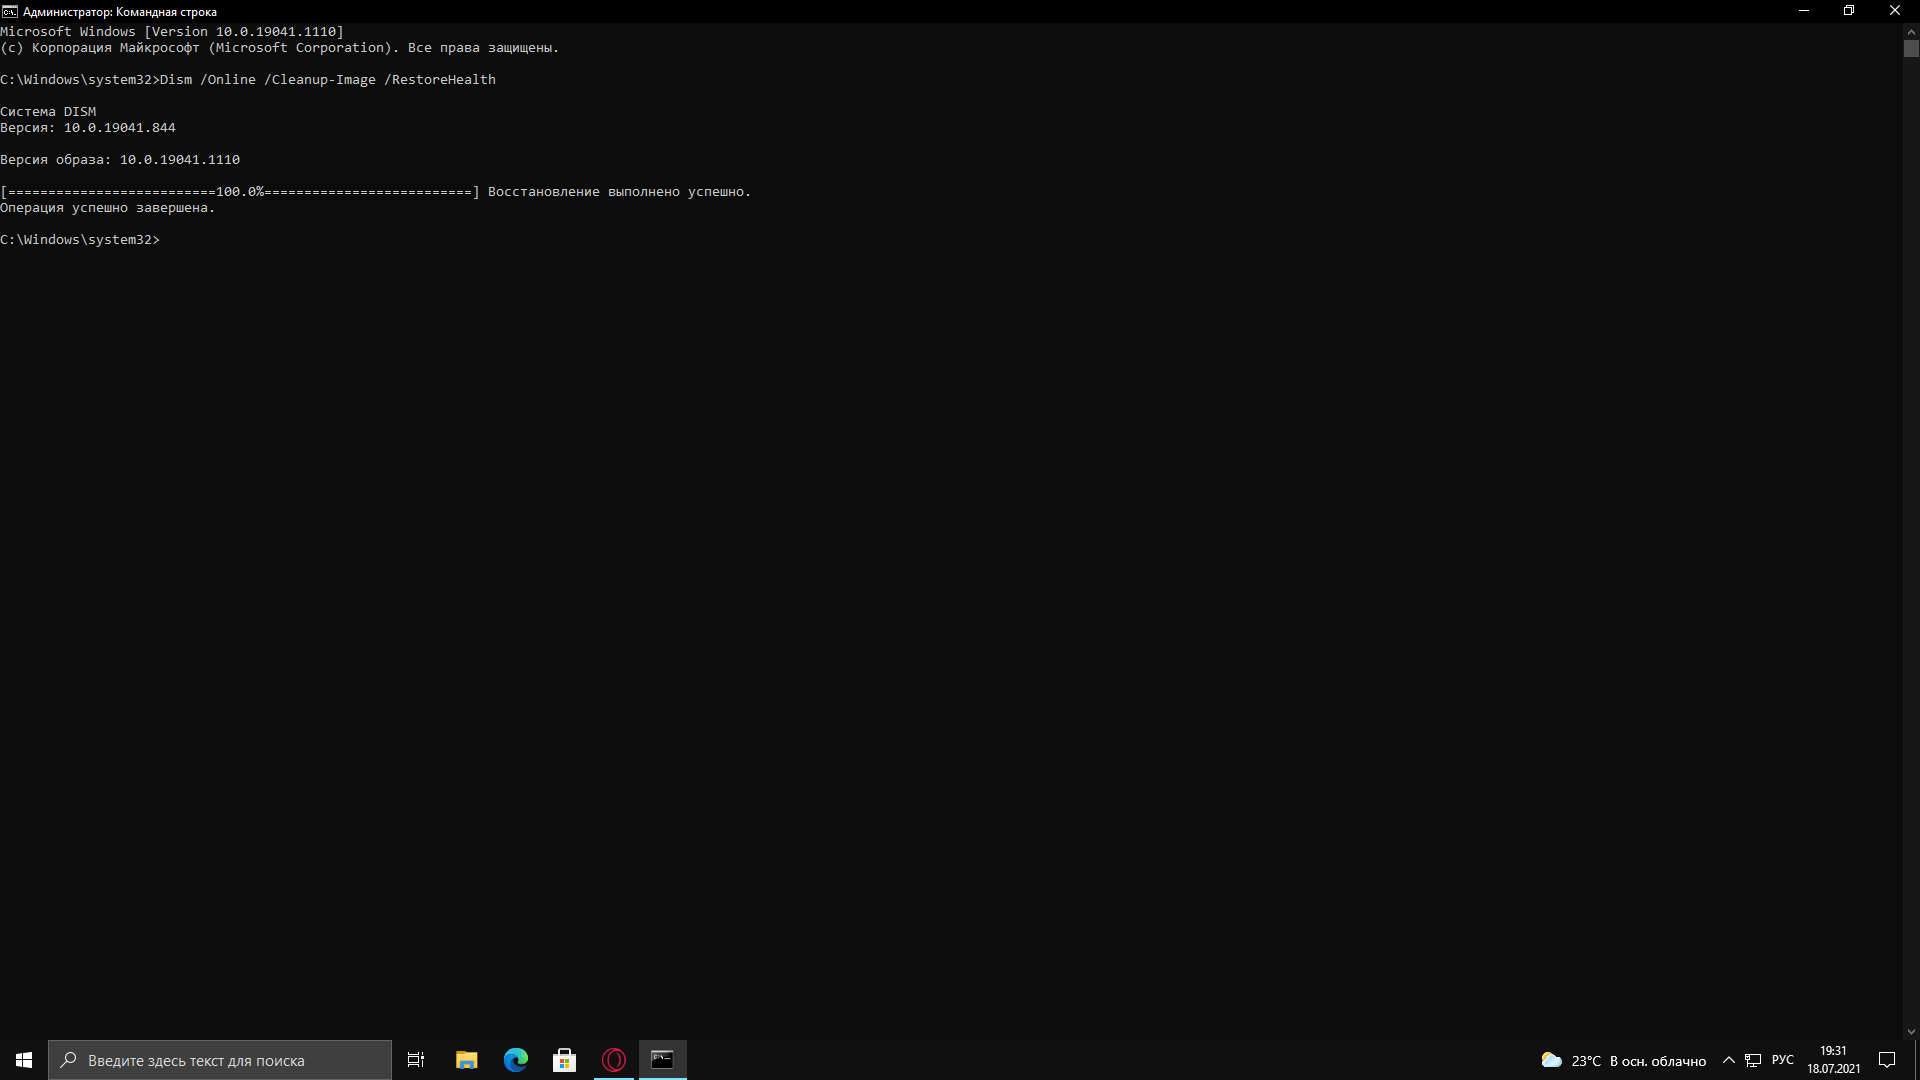
Task: Click the 'Cистема DISM' line
Action: (x=48, y=111)
